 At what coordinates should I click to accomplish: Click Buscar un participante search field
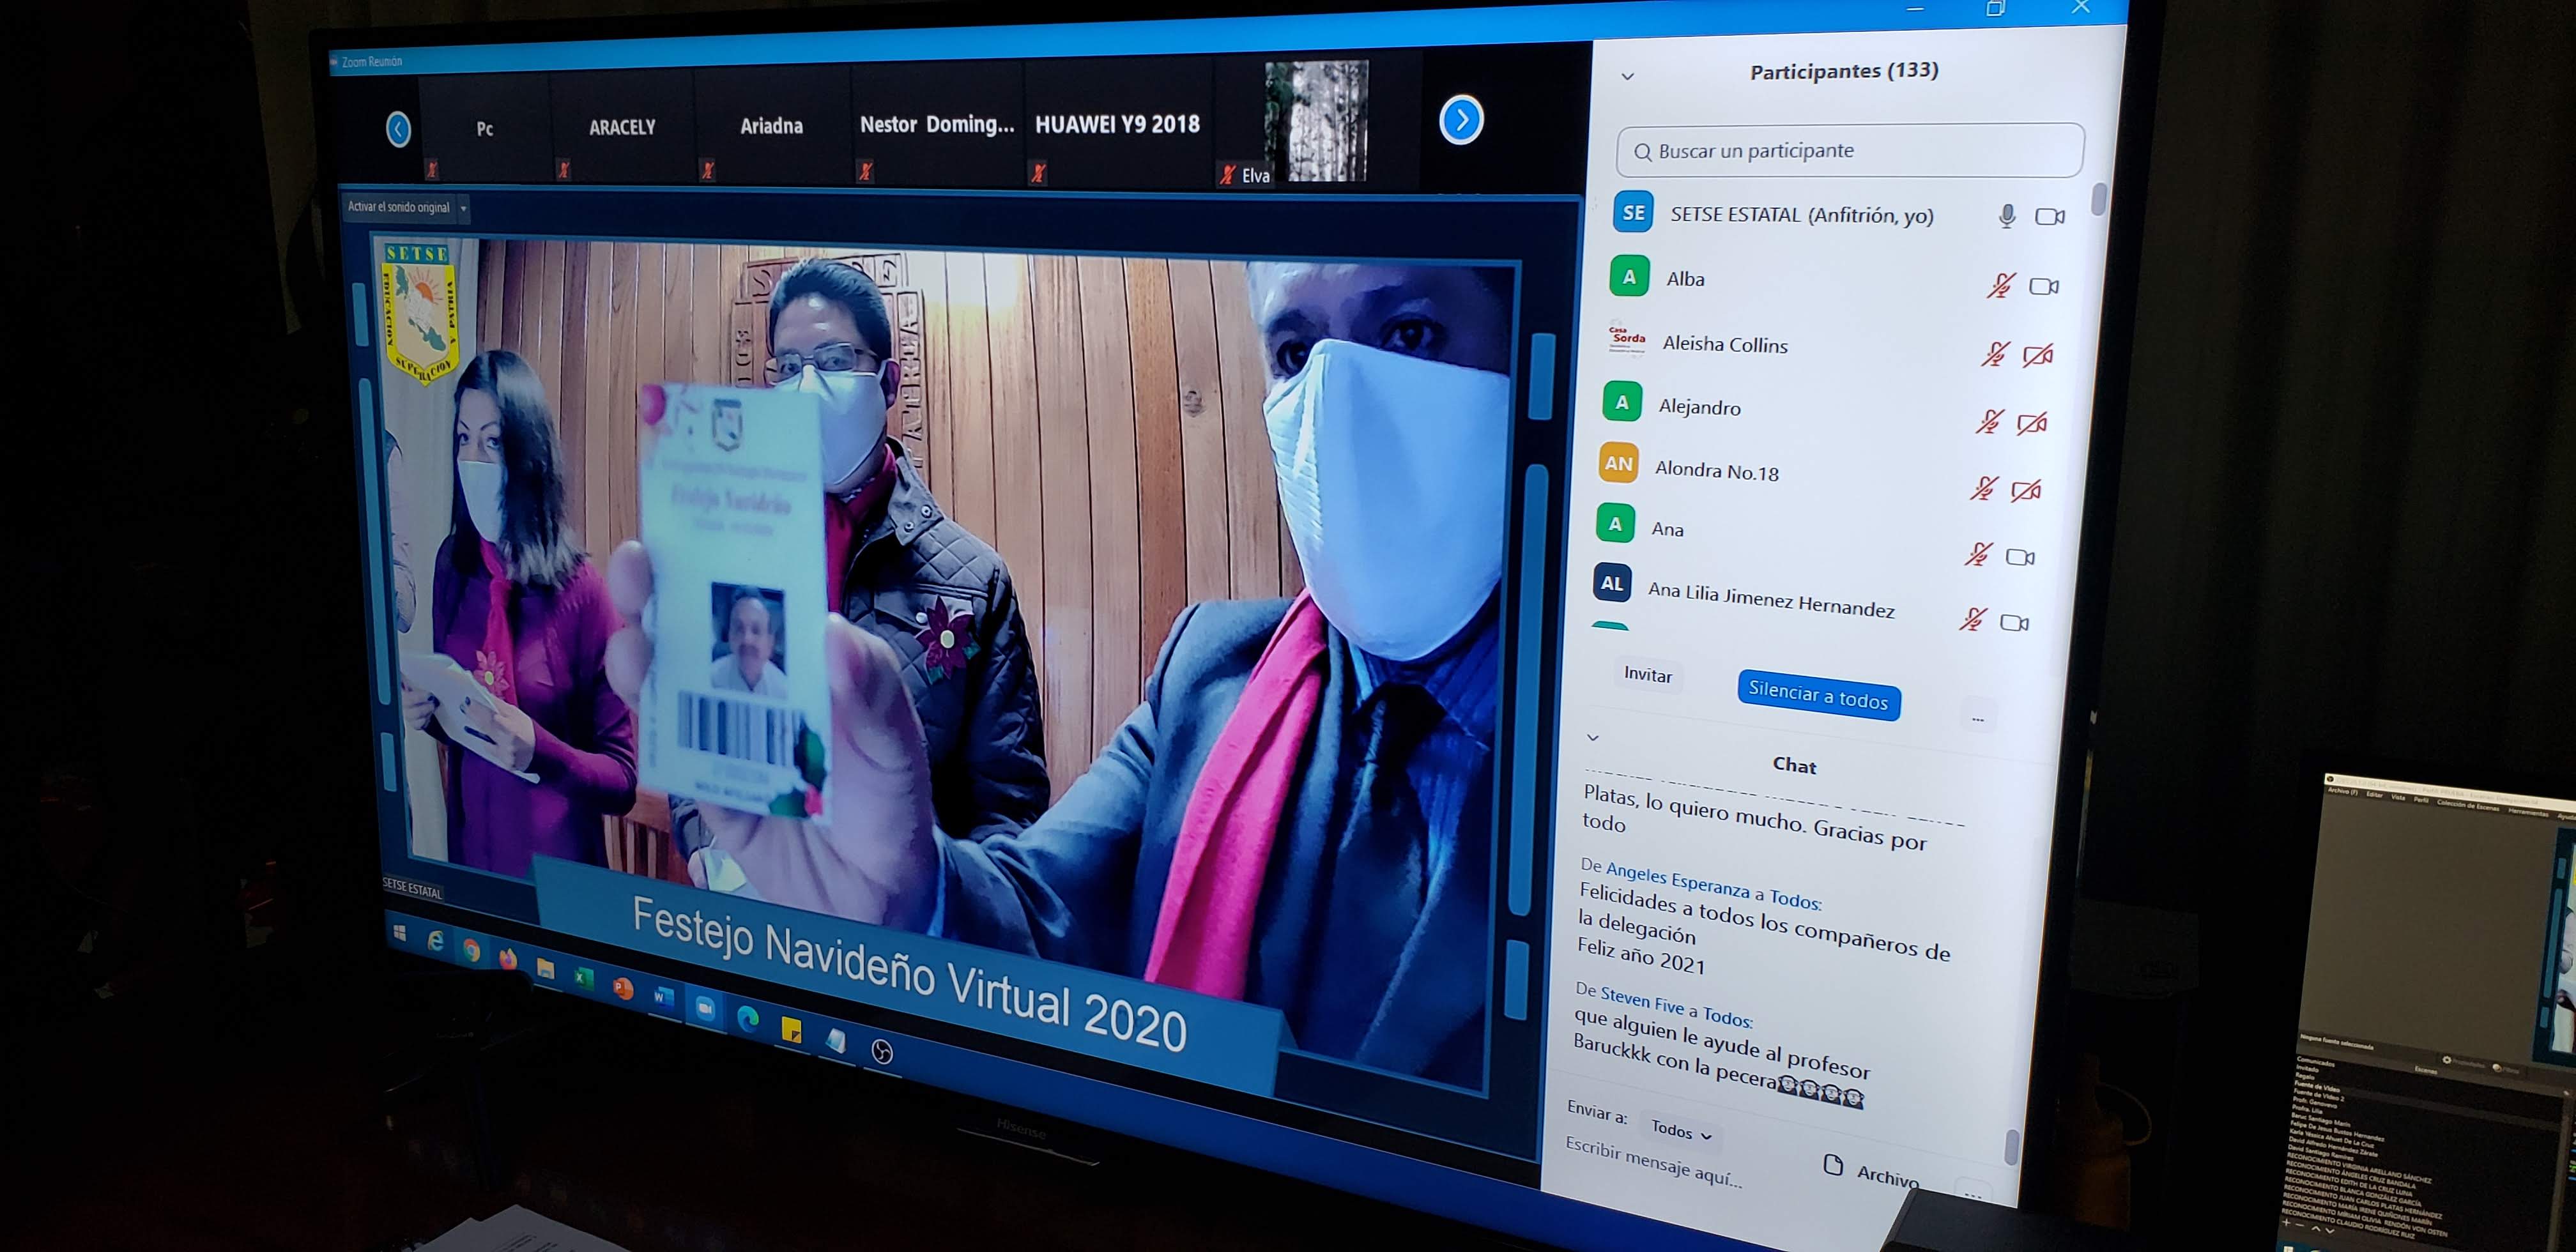(x=1850, y=151)
